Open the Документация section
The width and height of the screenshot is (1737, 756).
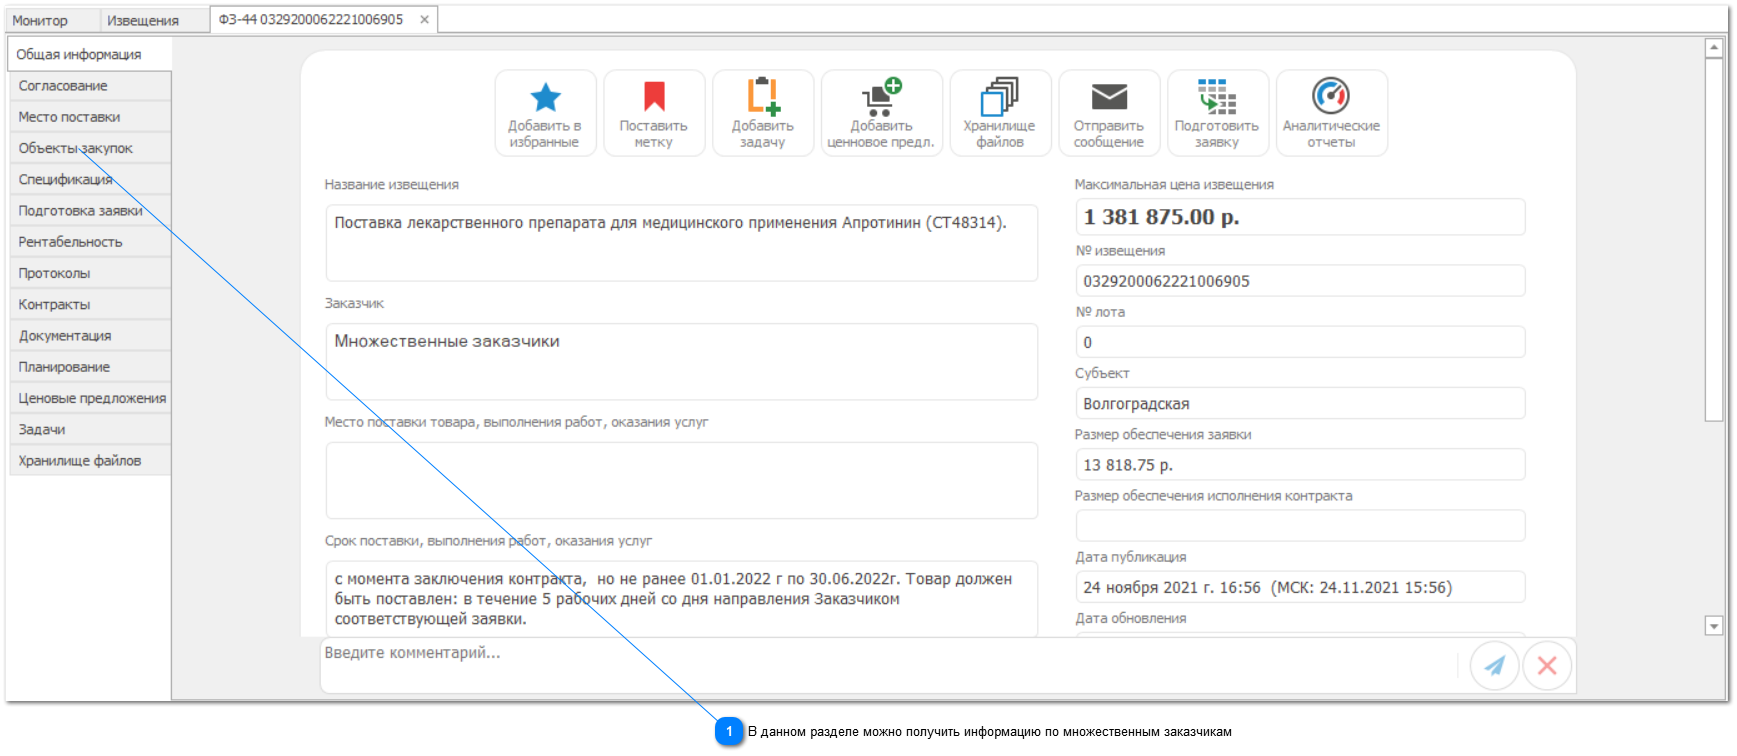tap(90, 336)
